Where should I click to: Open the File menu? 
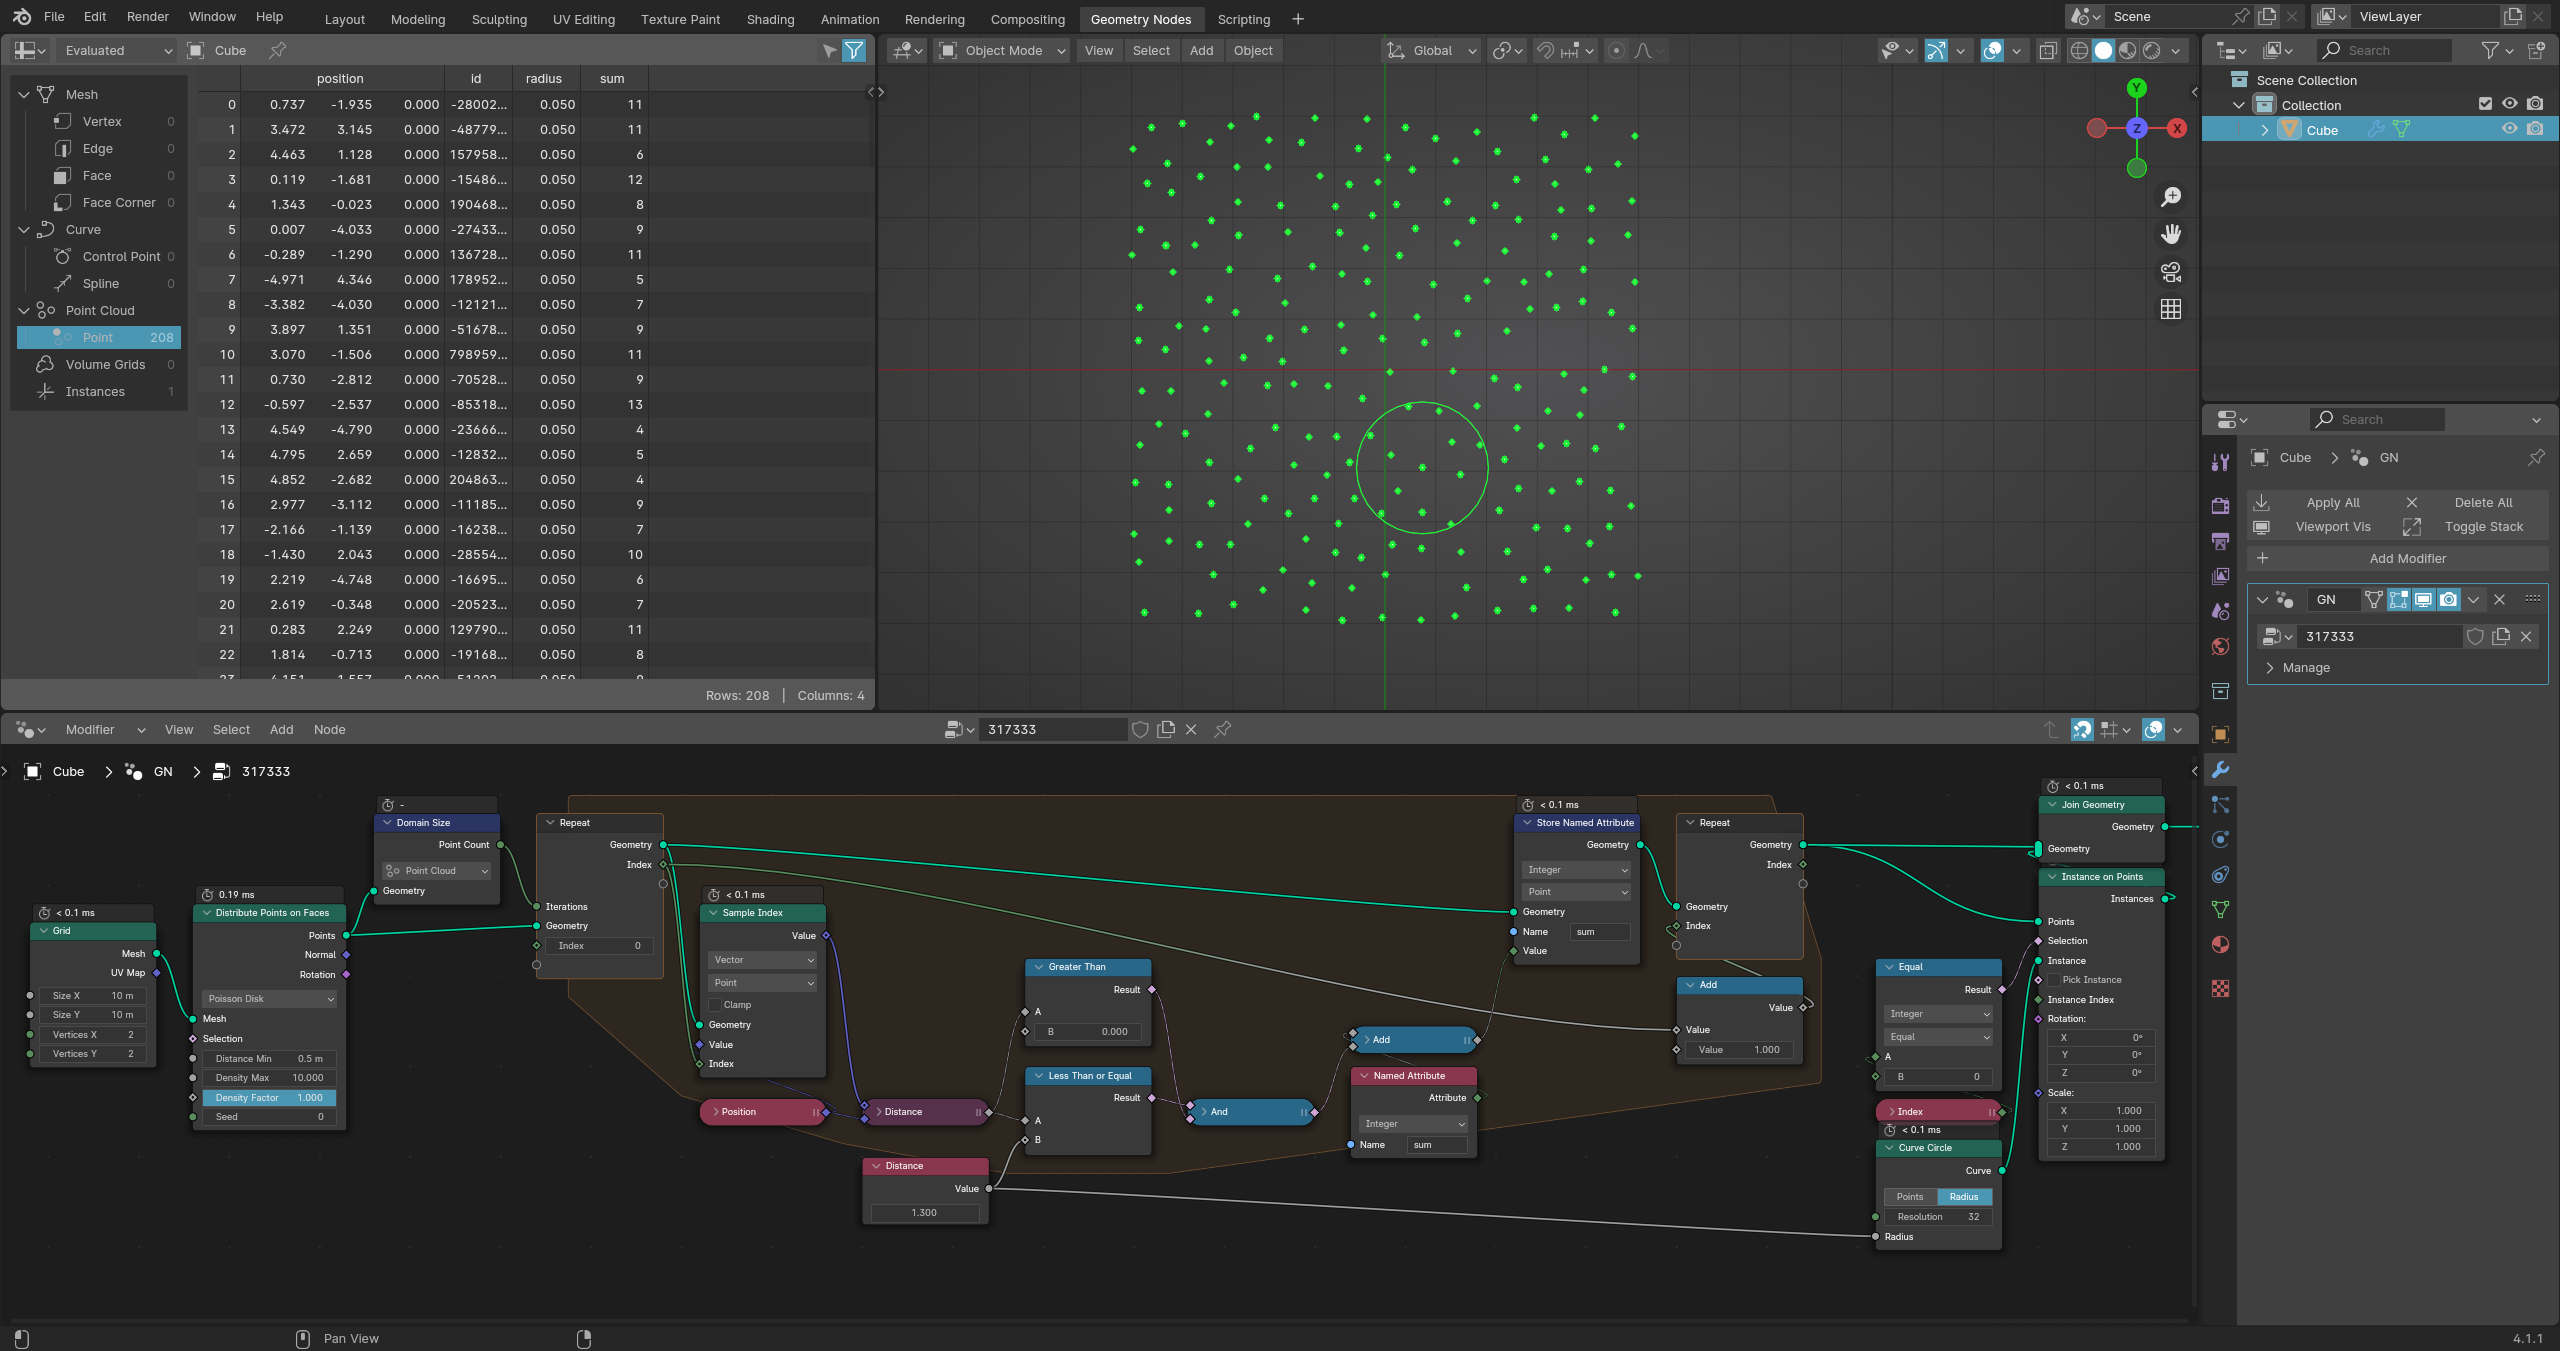[x=54, y=17]
